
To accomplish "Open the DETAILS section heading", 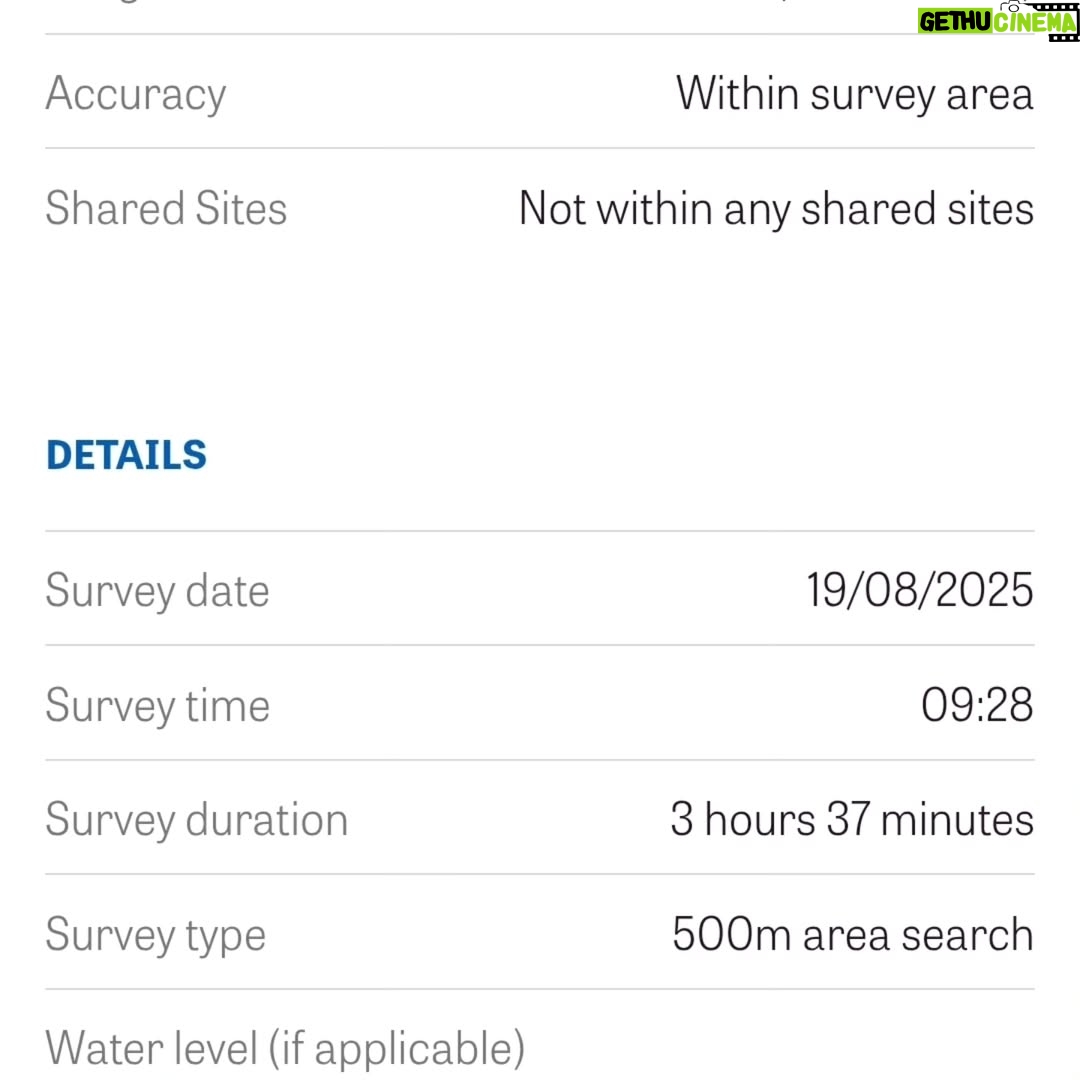I will click(126, 455).
